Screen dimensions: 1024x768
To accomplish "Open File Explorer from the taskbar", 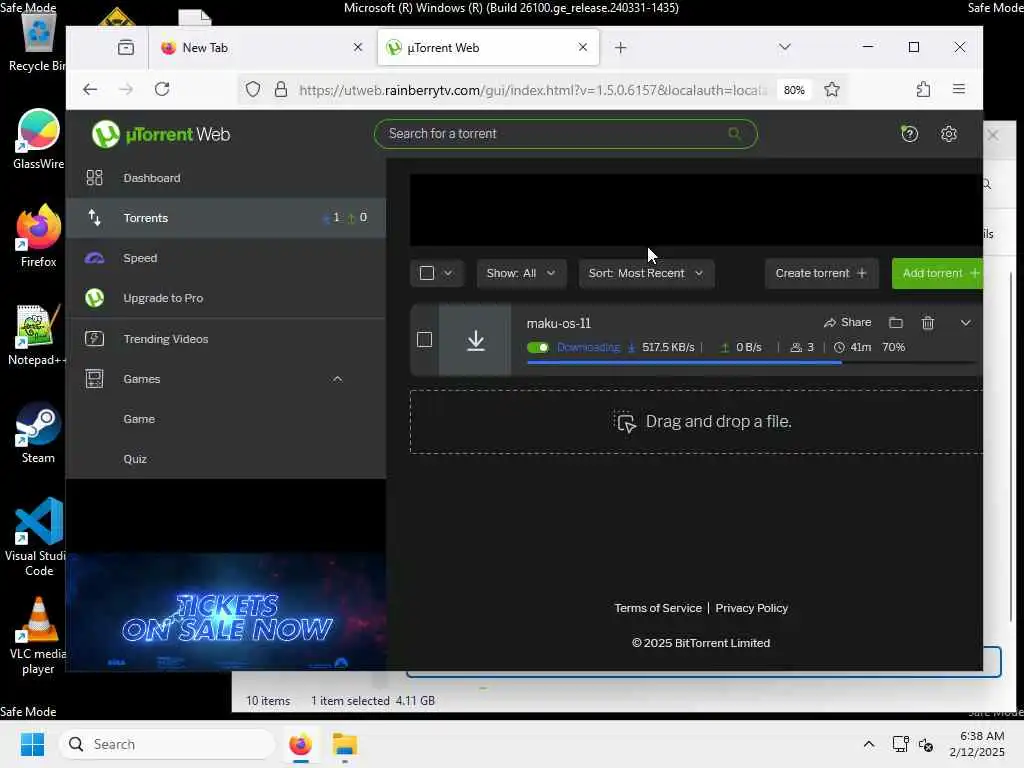I will tap(344, 744).
